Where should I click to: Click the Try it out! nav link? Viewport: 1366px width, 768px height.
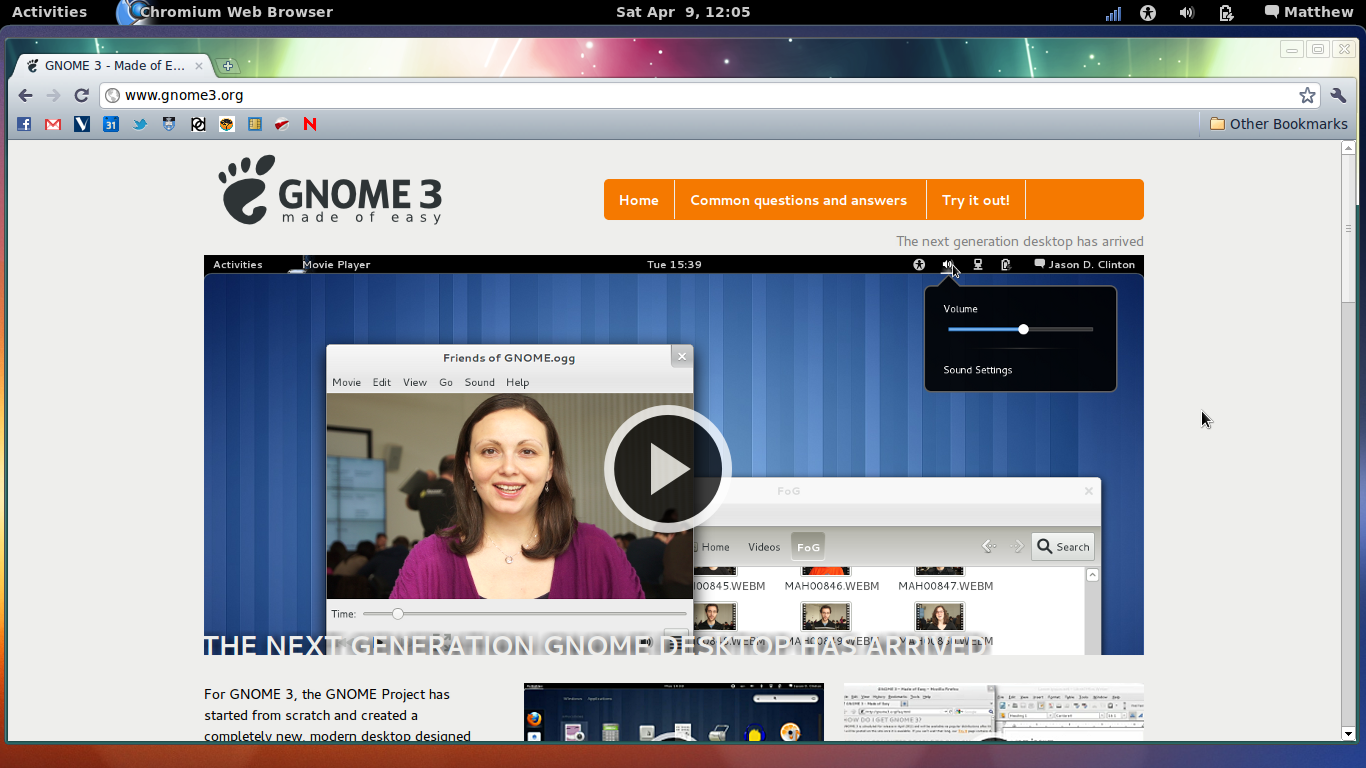click(975, 200)
